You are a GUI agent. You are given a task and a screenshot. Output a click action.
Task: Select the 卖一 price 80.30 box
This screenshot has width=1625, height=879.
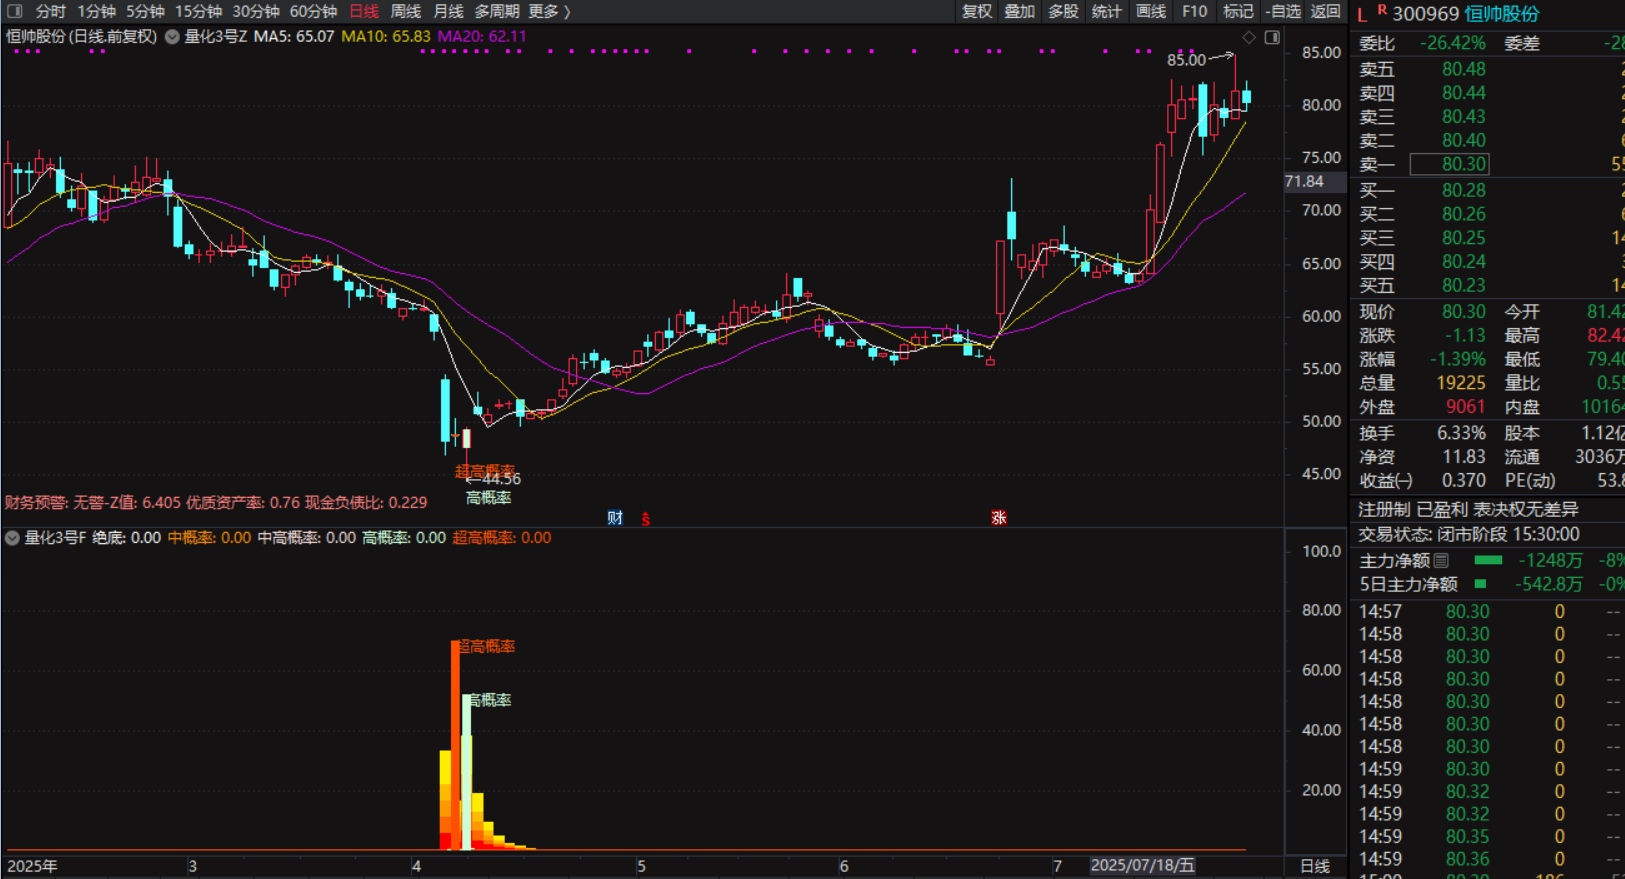coord(1449,164)
